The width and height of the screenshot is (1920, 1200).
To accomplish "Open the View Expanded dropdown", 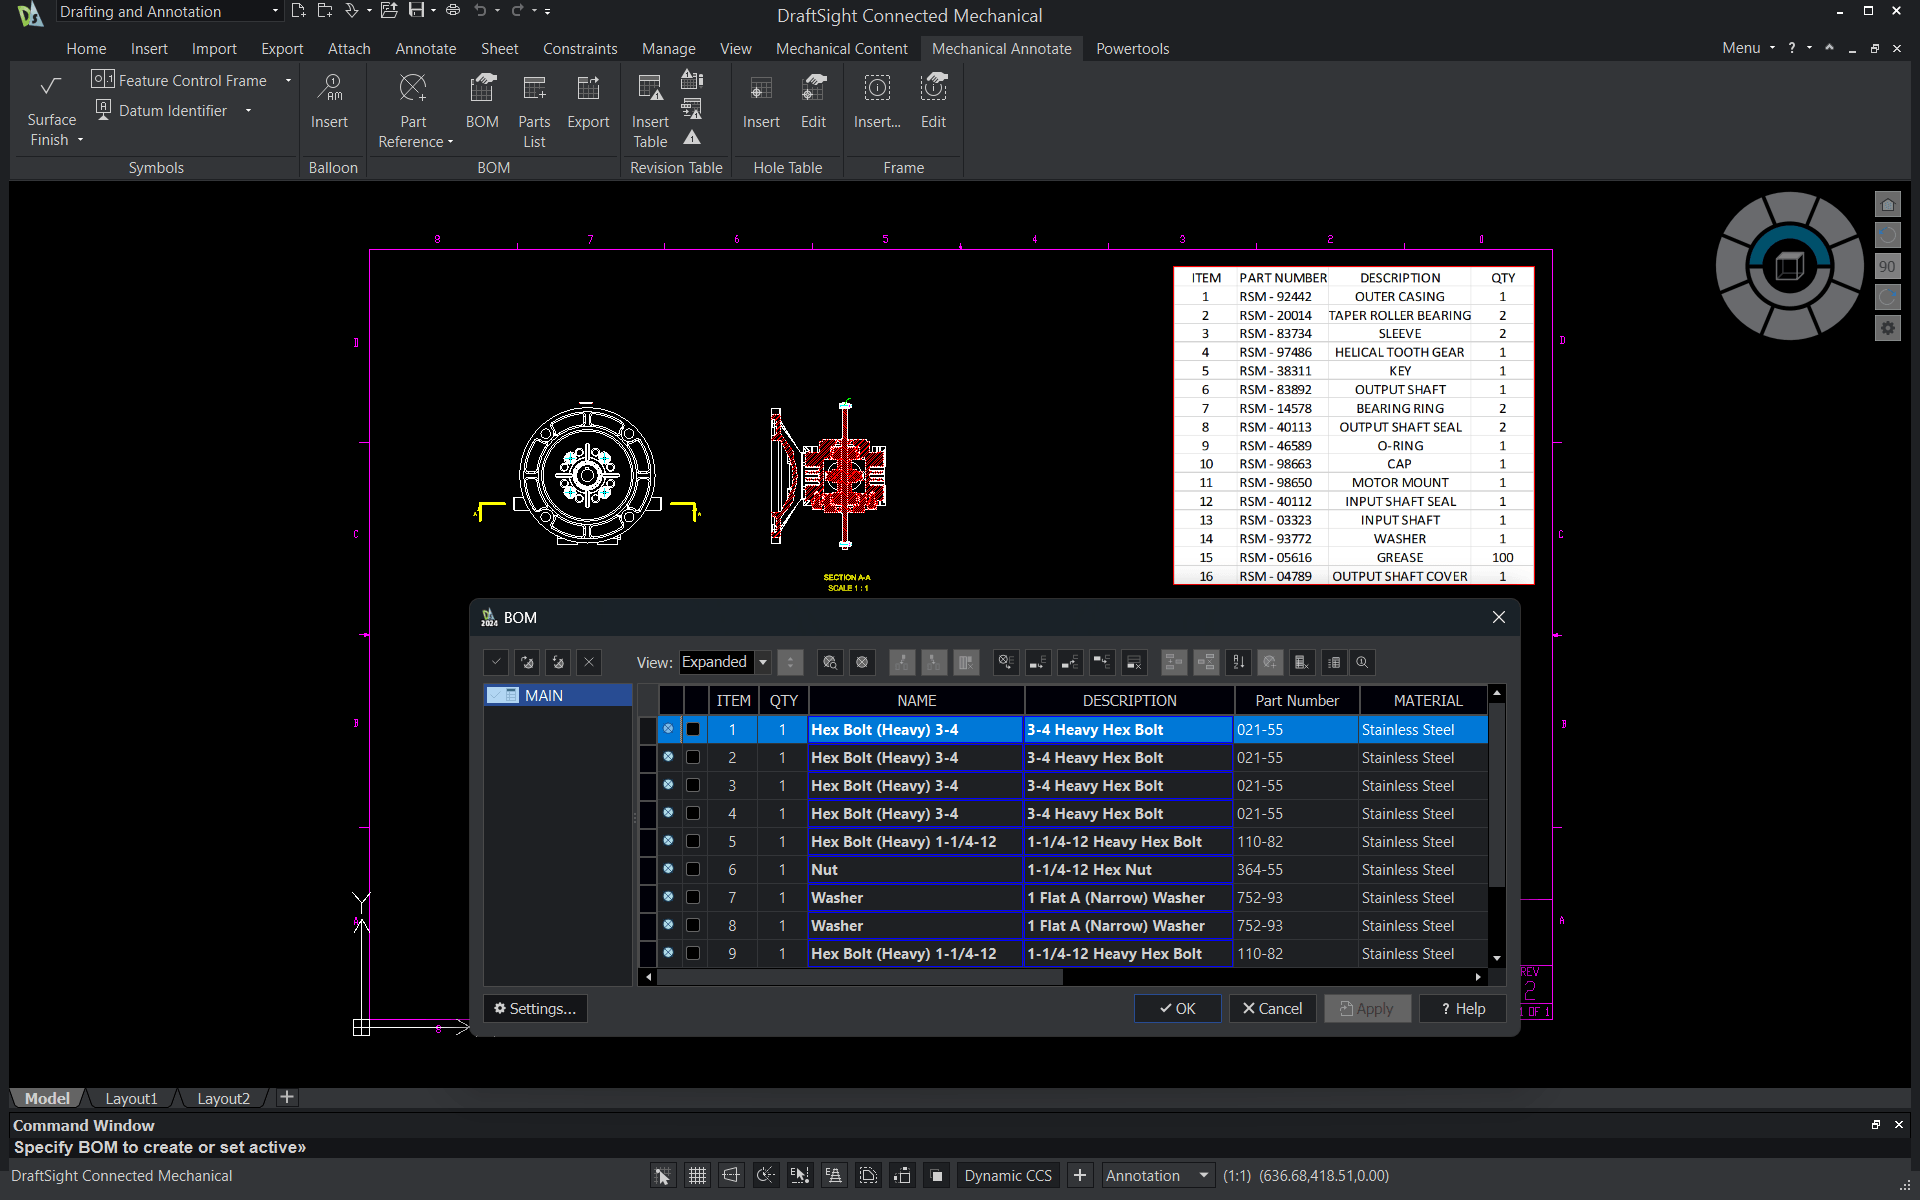I will point(763,662).
